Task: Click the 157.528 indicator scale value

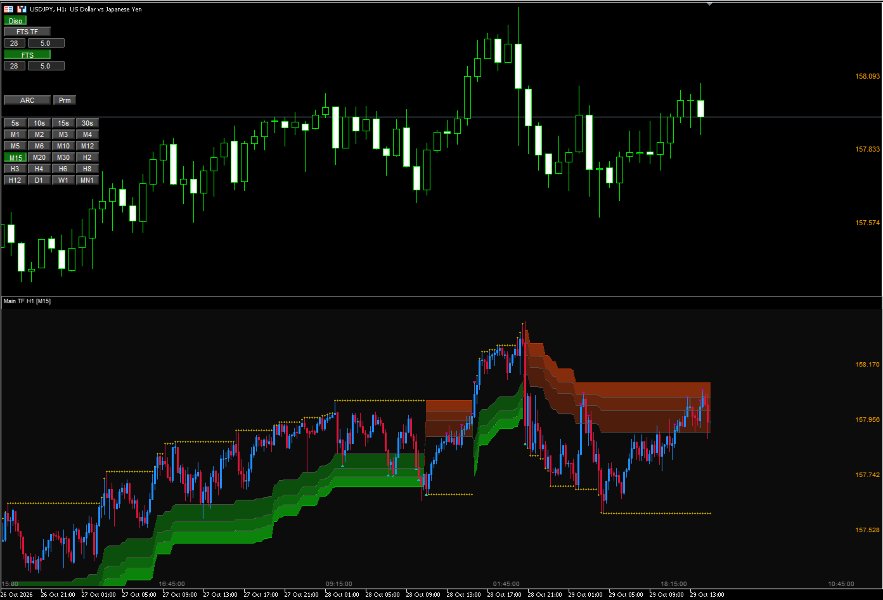Action: click(867, 530)
